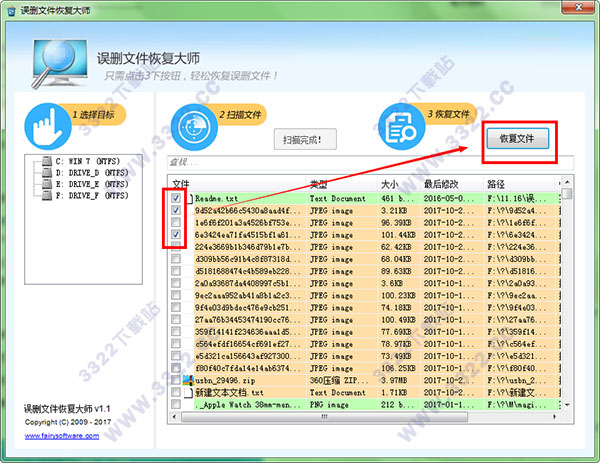Select the 224e3669b1b346d79b1e7b file row
600x463 pixels.
(x=365, y=247)
